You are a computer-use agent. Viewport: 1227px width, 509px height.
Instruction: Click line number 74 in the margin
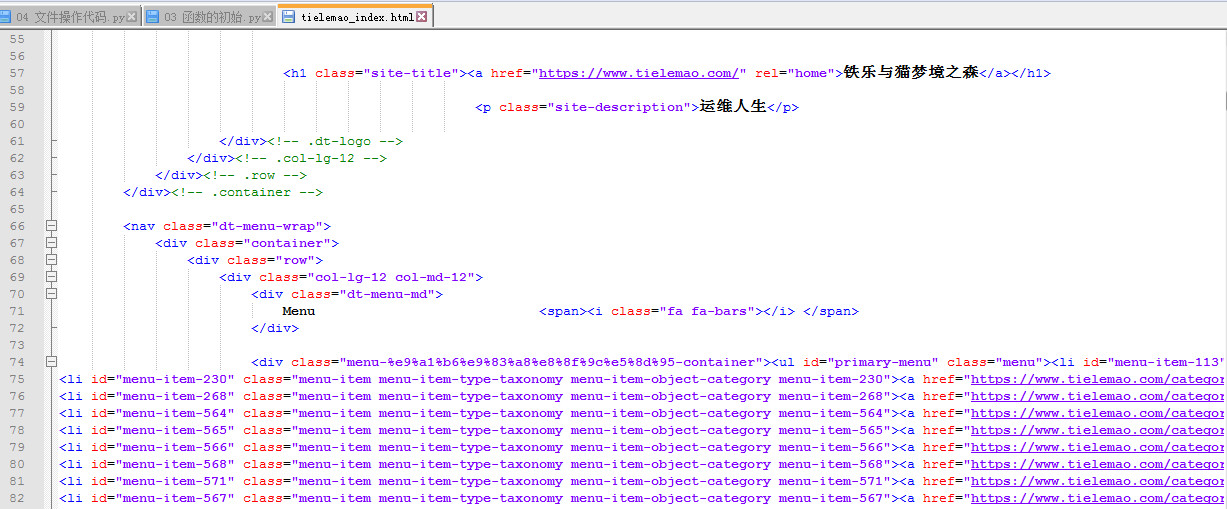point(16,362)
